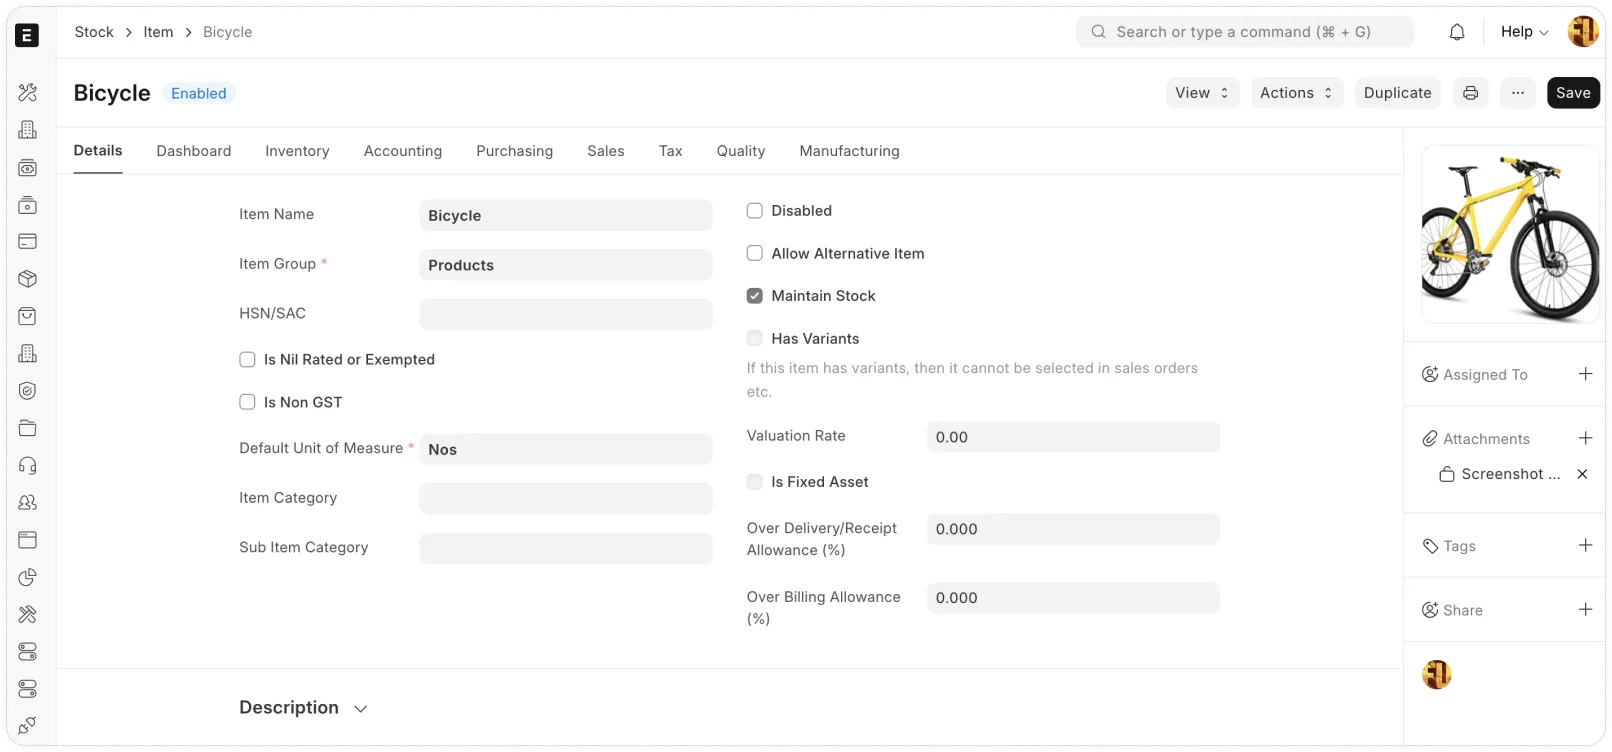Click the Save button
The width and height of the screenshot is (1612, 752).
[x=1572, y=93]
